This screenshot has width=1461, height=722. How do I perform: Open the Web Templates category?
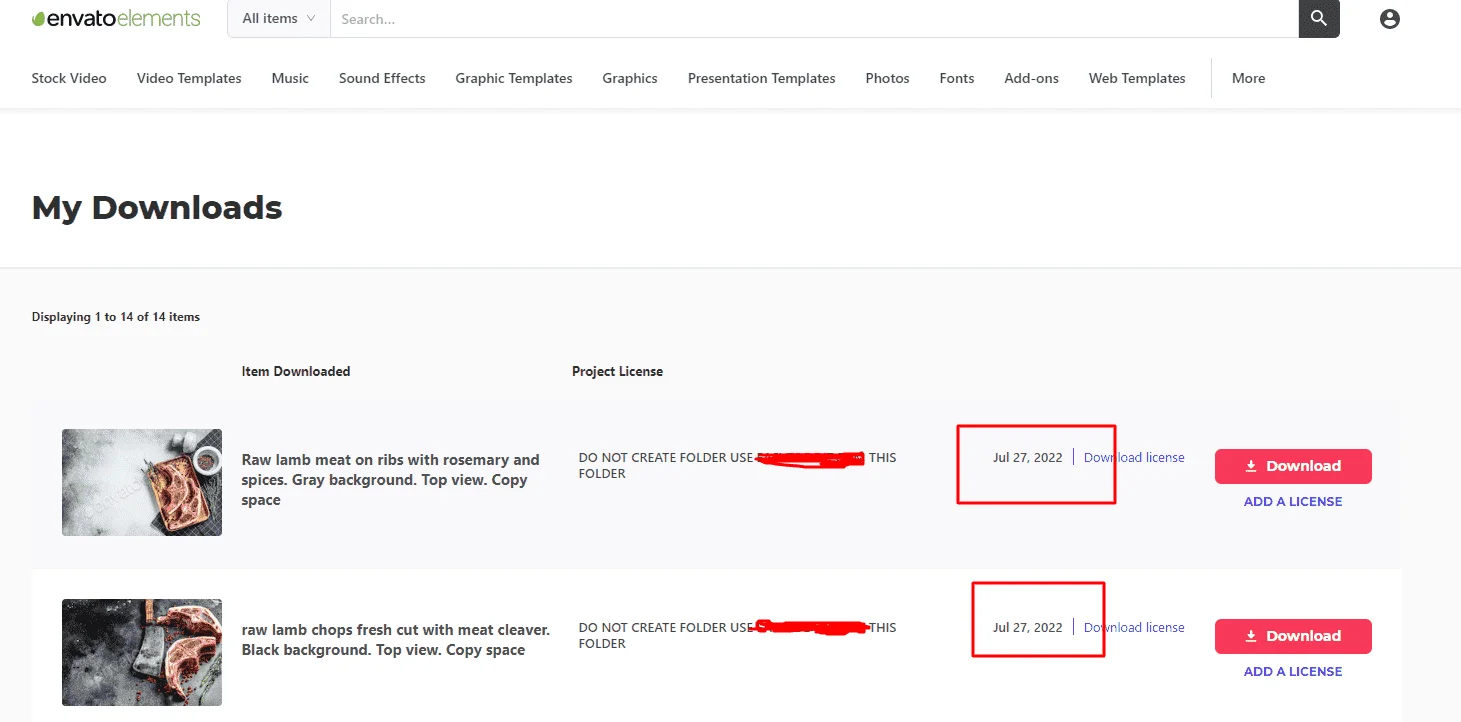1137,78
